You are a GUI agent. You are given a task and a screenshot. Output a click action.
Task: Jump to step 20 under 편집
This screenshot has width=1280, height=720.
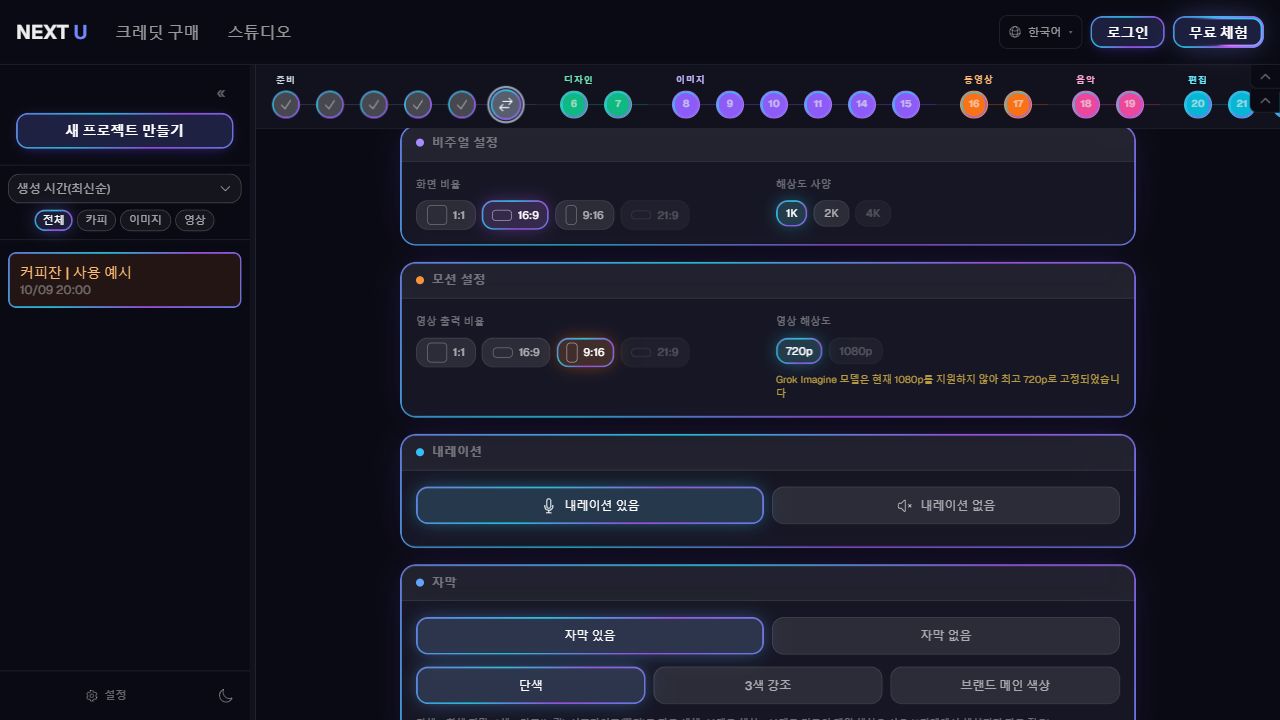pyautogui.click(x=1198, y=104)
